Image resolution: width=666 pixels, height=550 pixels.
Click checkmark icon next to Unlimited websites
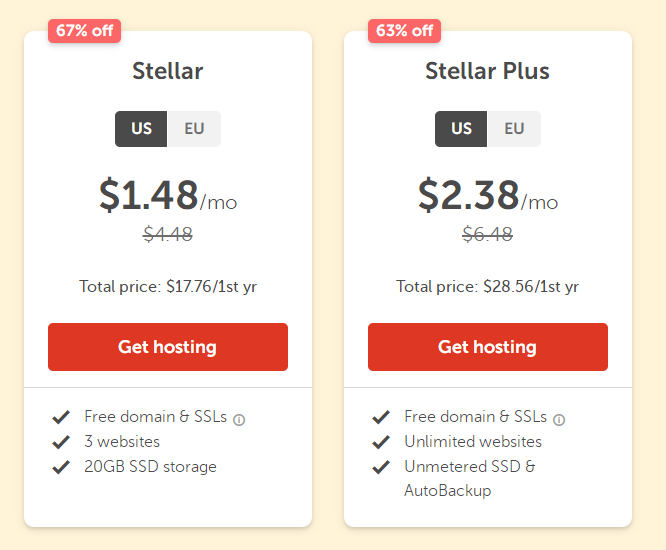click(381, 442)
